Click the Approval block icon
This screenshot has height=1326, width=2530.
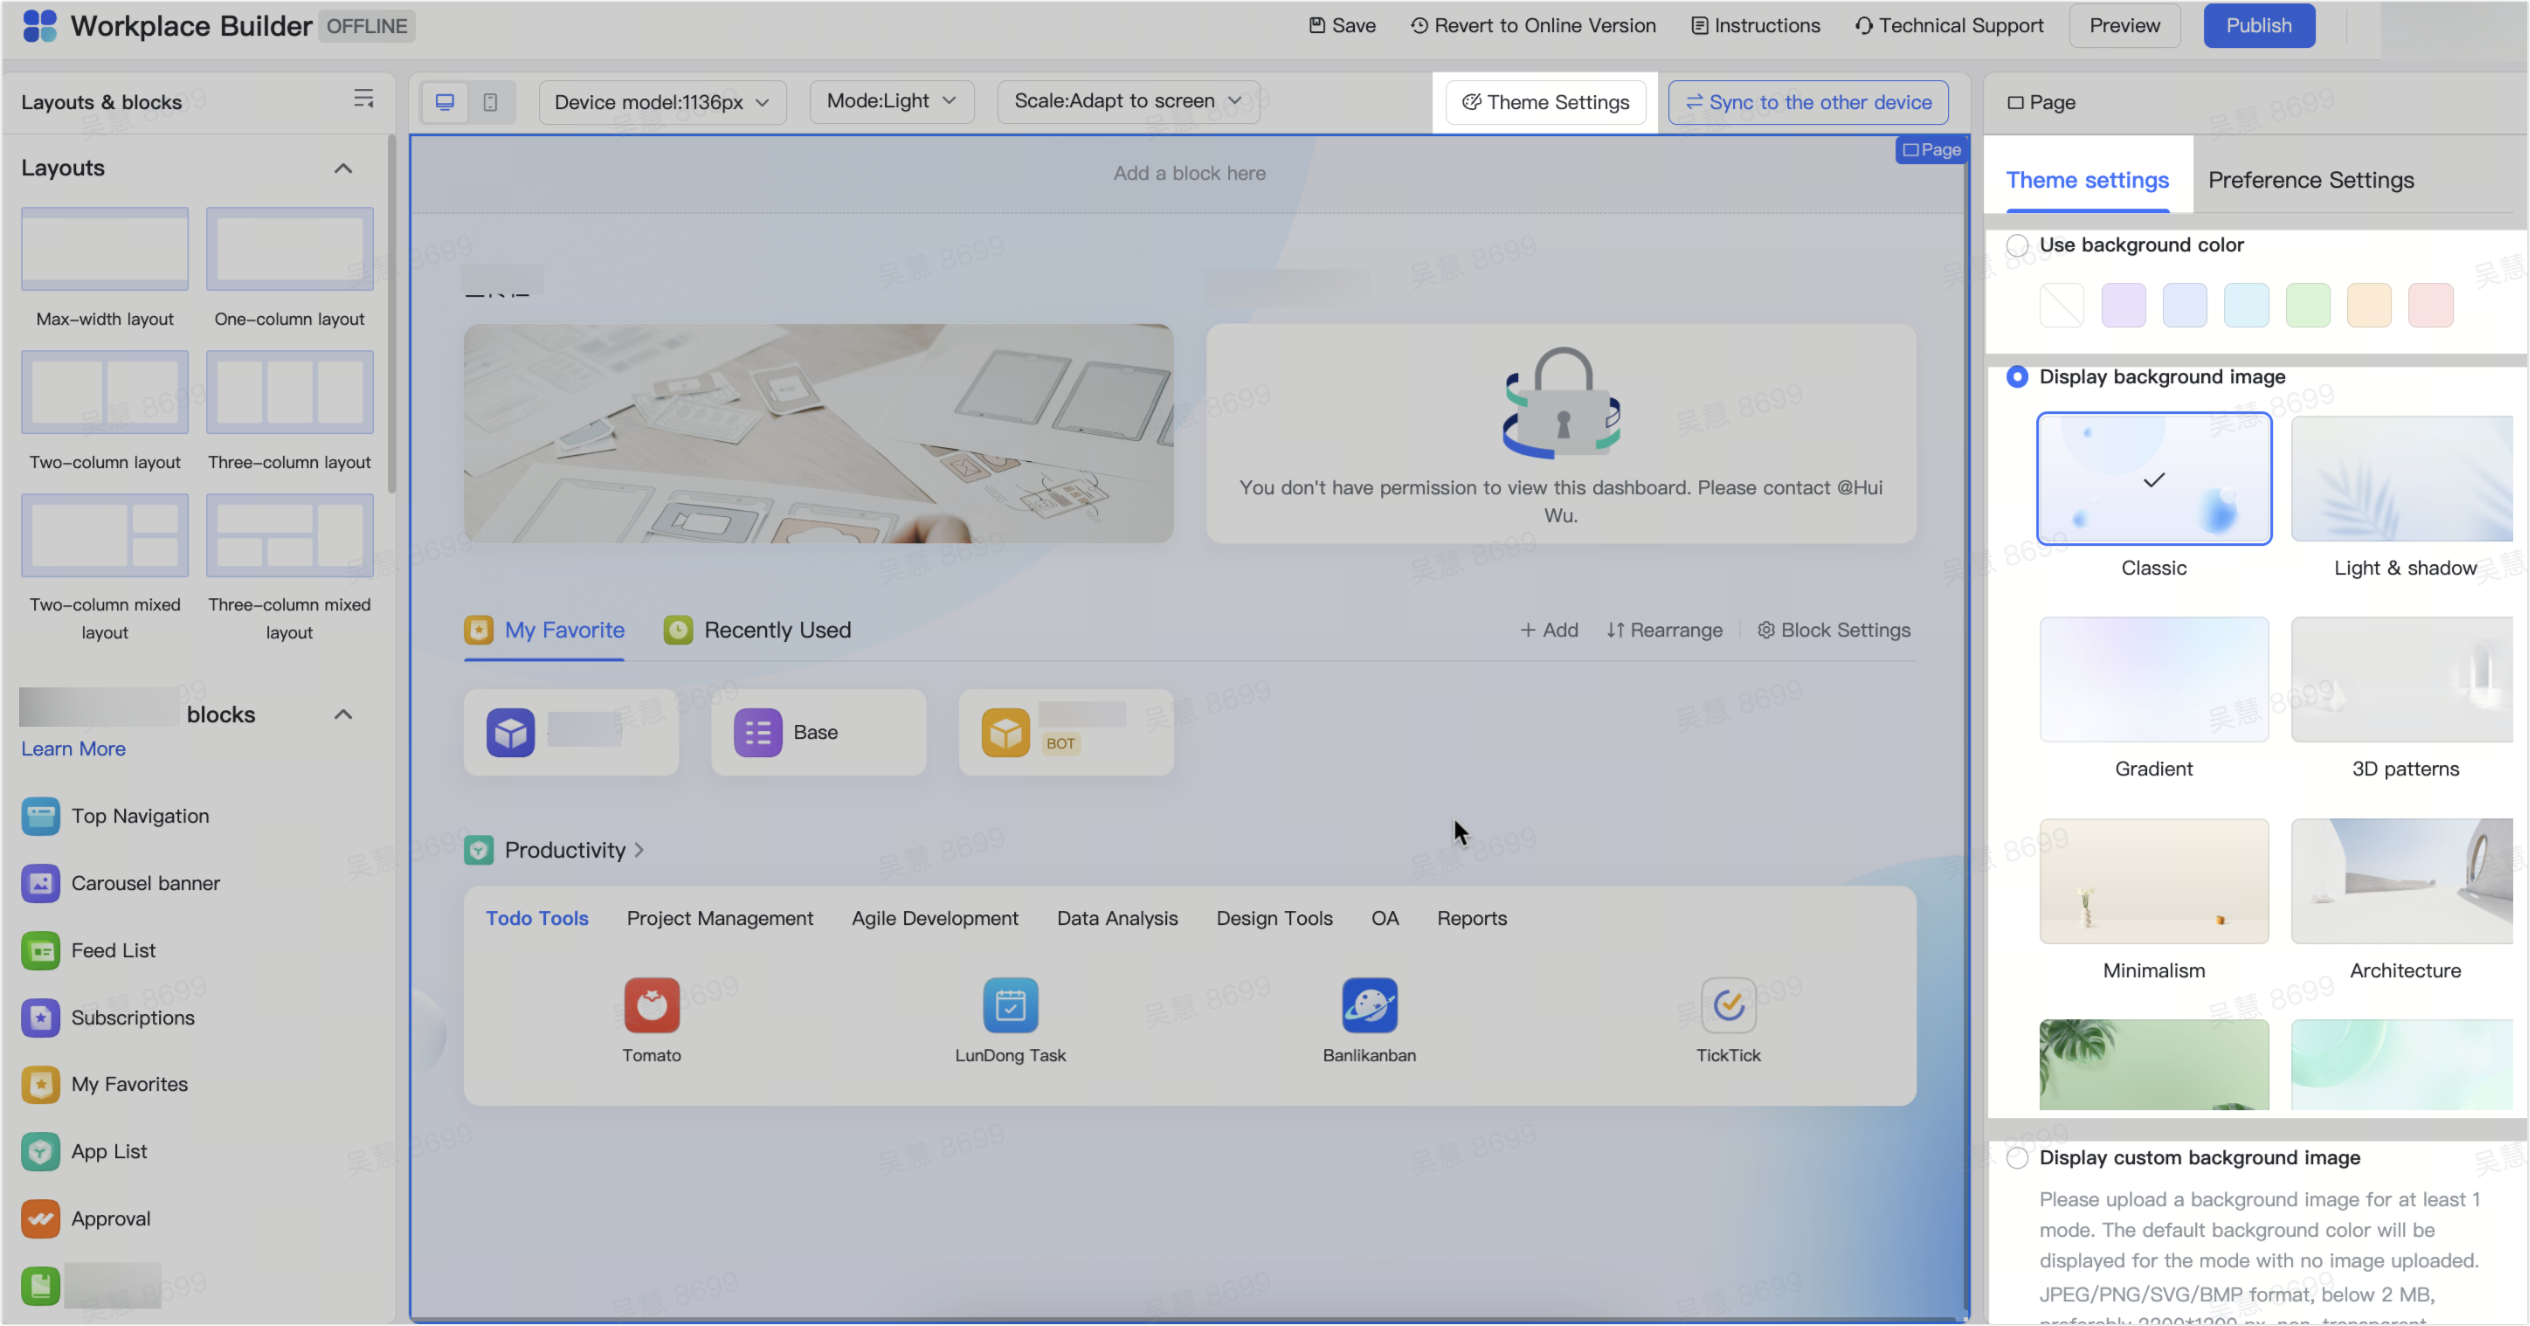tap(40, 1218)
